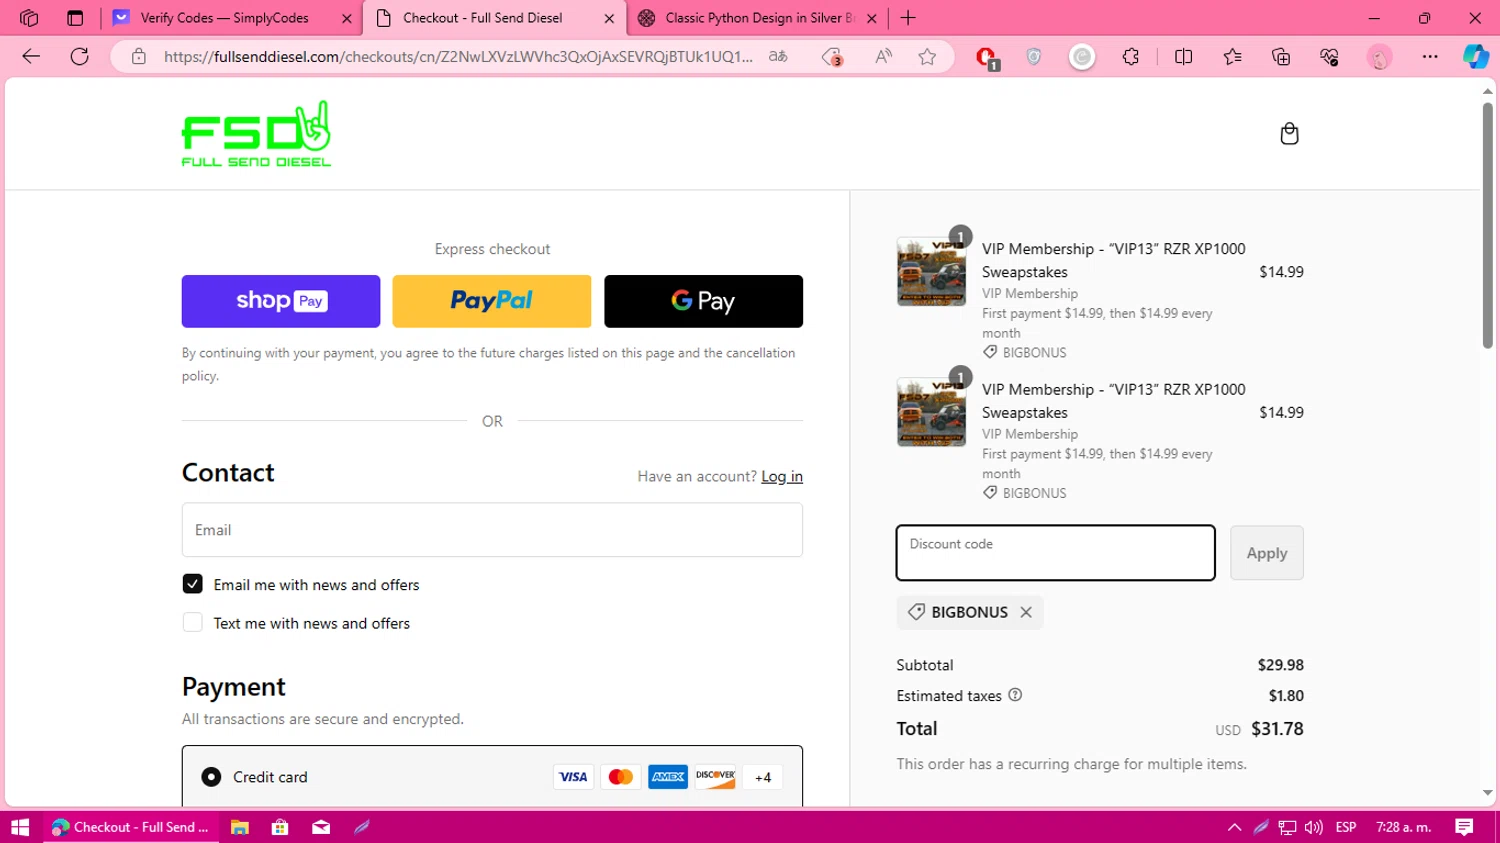Viewport: 1500px width, 843px height.
Task: Open the translate page icon
Action: point(778,57)
